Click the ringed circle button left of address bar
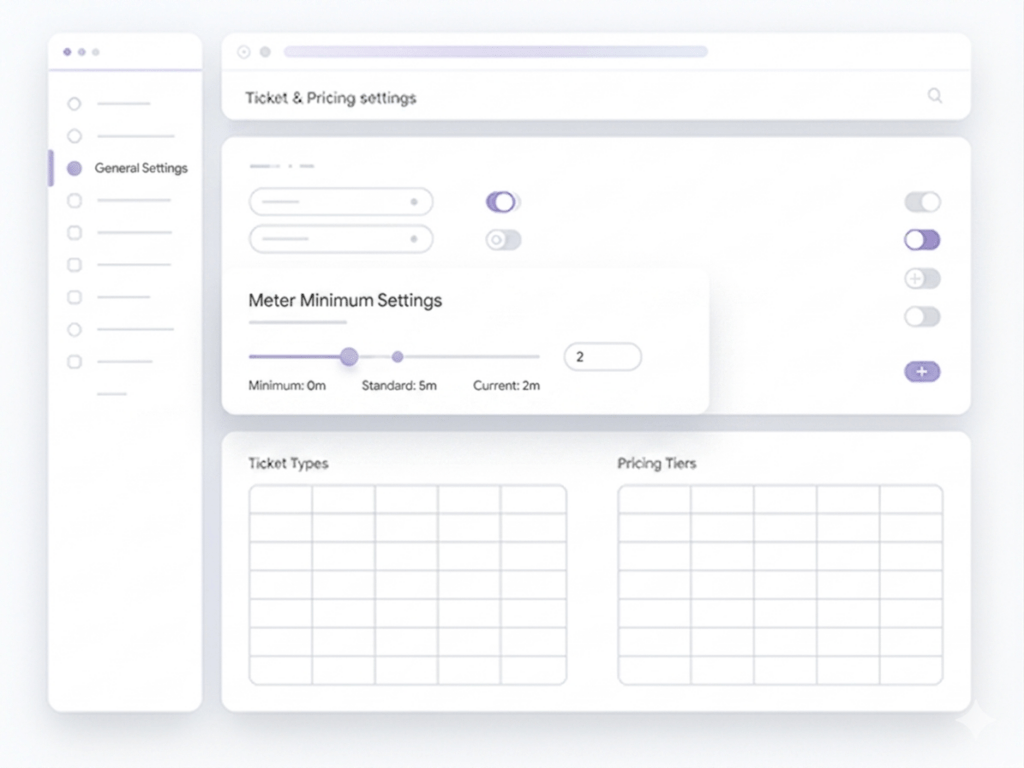 pyautogui.click(x=244, y=52)
